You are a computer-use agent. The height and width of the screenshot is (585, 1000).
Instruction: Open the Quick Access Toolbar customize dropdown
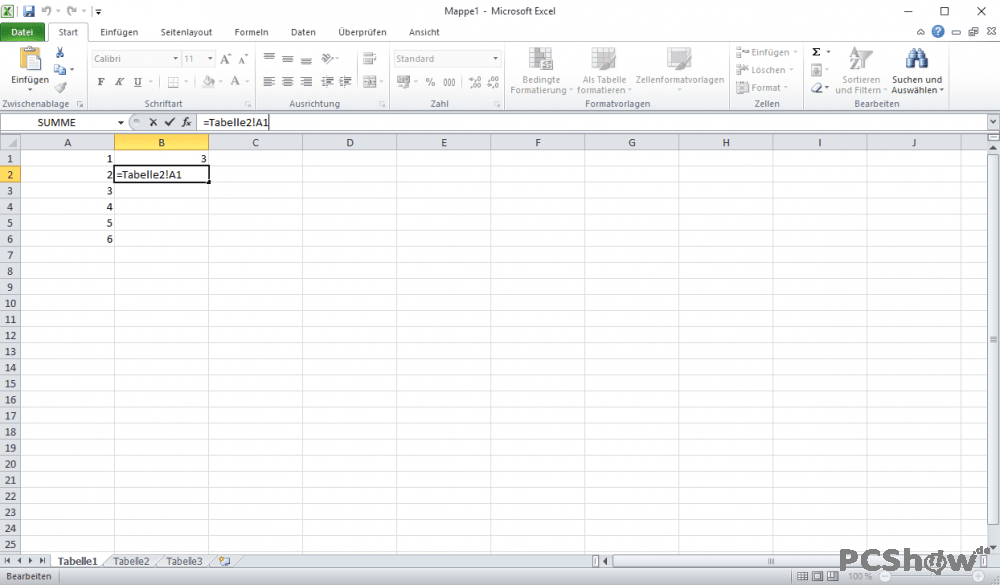click(x=98, y=11)
